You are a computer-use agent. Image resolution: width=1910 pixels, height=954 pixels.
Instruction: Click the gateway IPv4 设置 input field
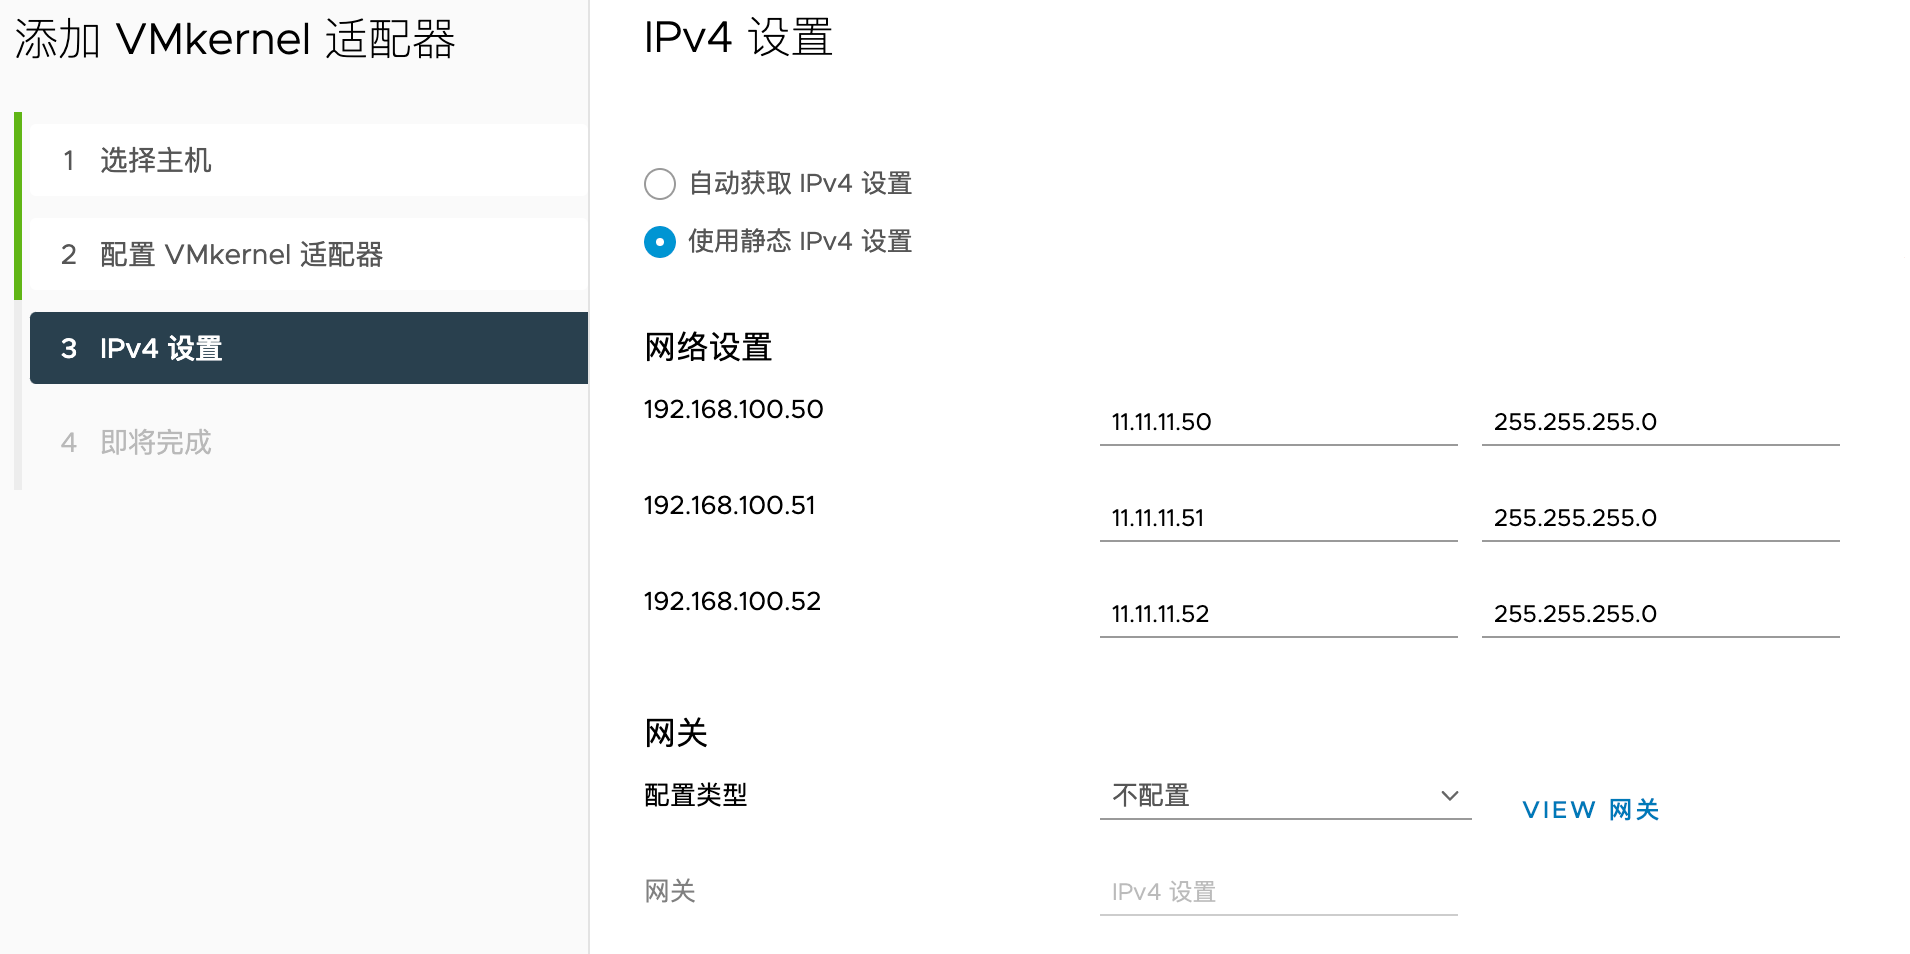pyautogui.click(x=1278, y=892)
